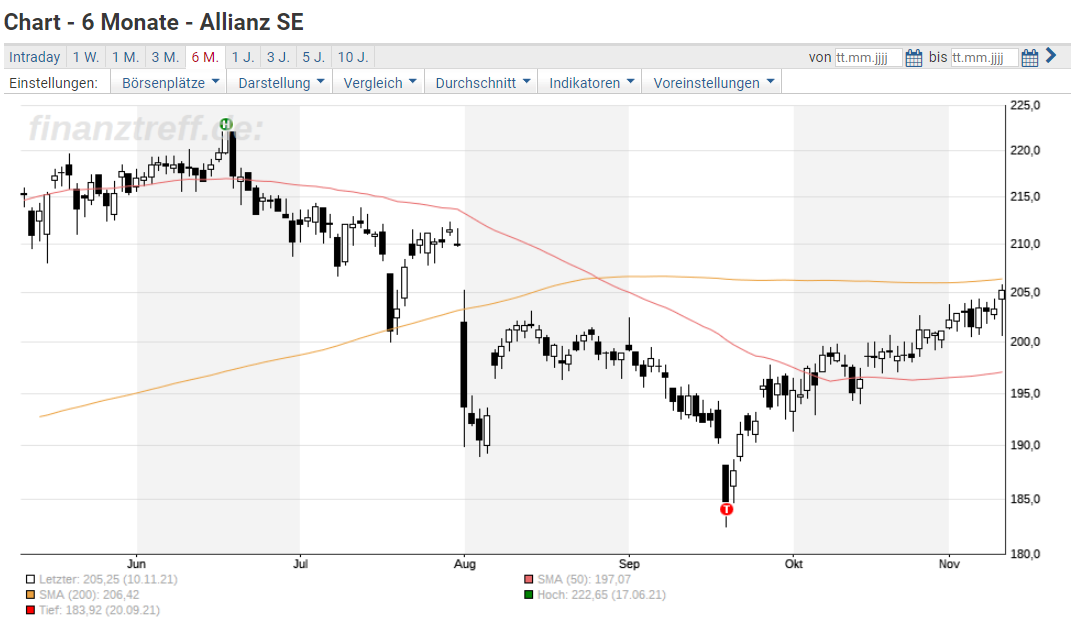This screenshot has width=1075, height=619.
Task: Focus the 'bis' end date field
Action: [x=984, y=58]
